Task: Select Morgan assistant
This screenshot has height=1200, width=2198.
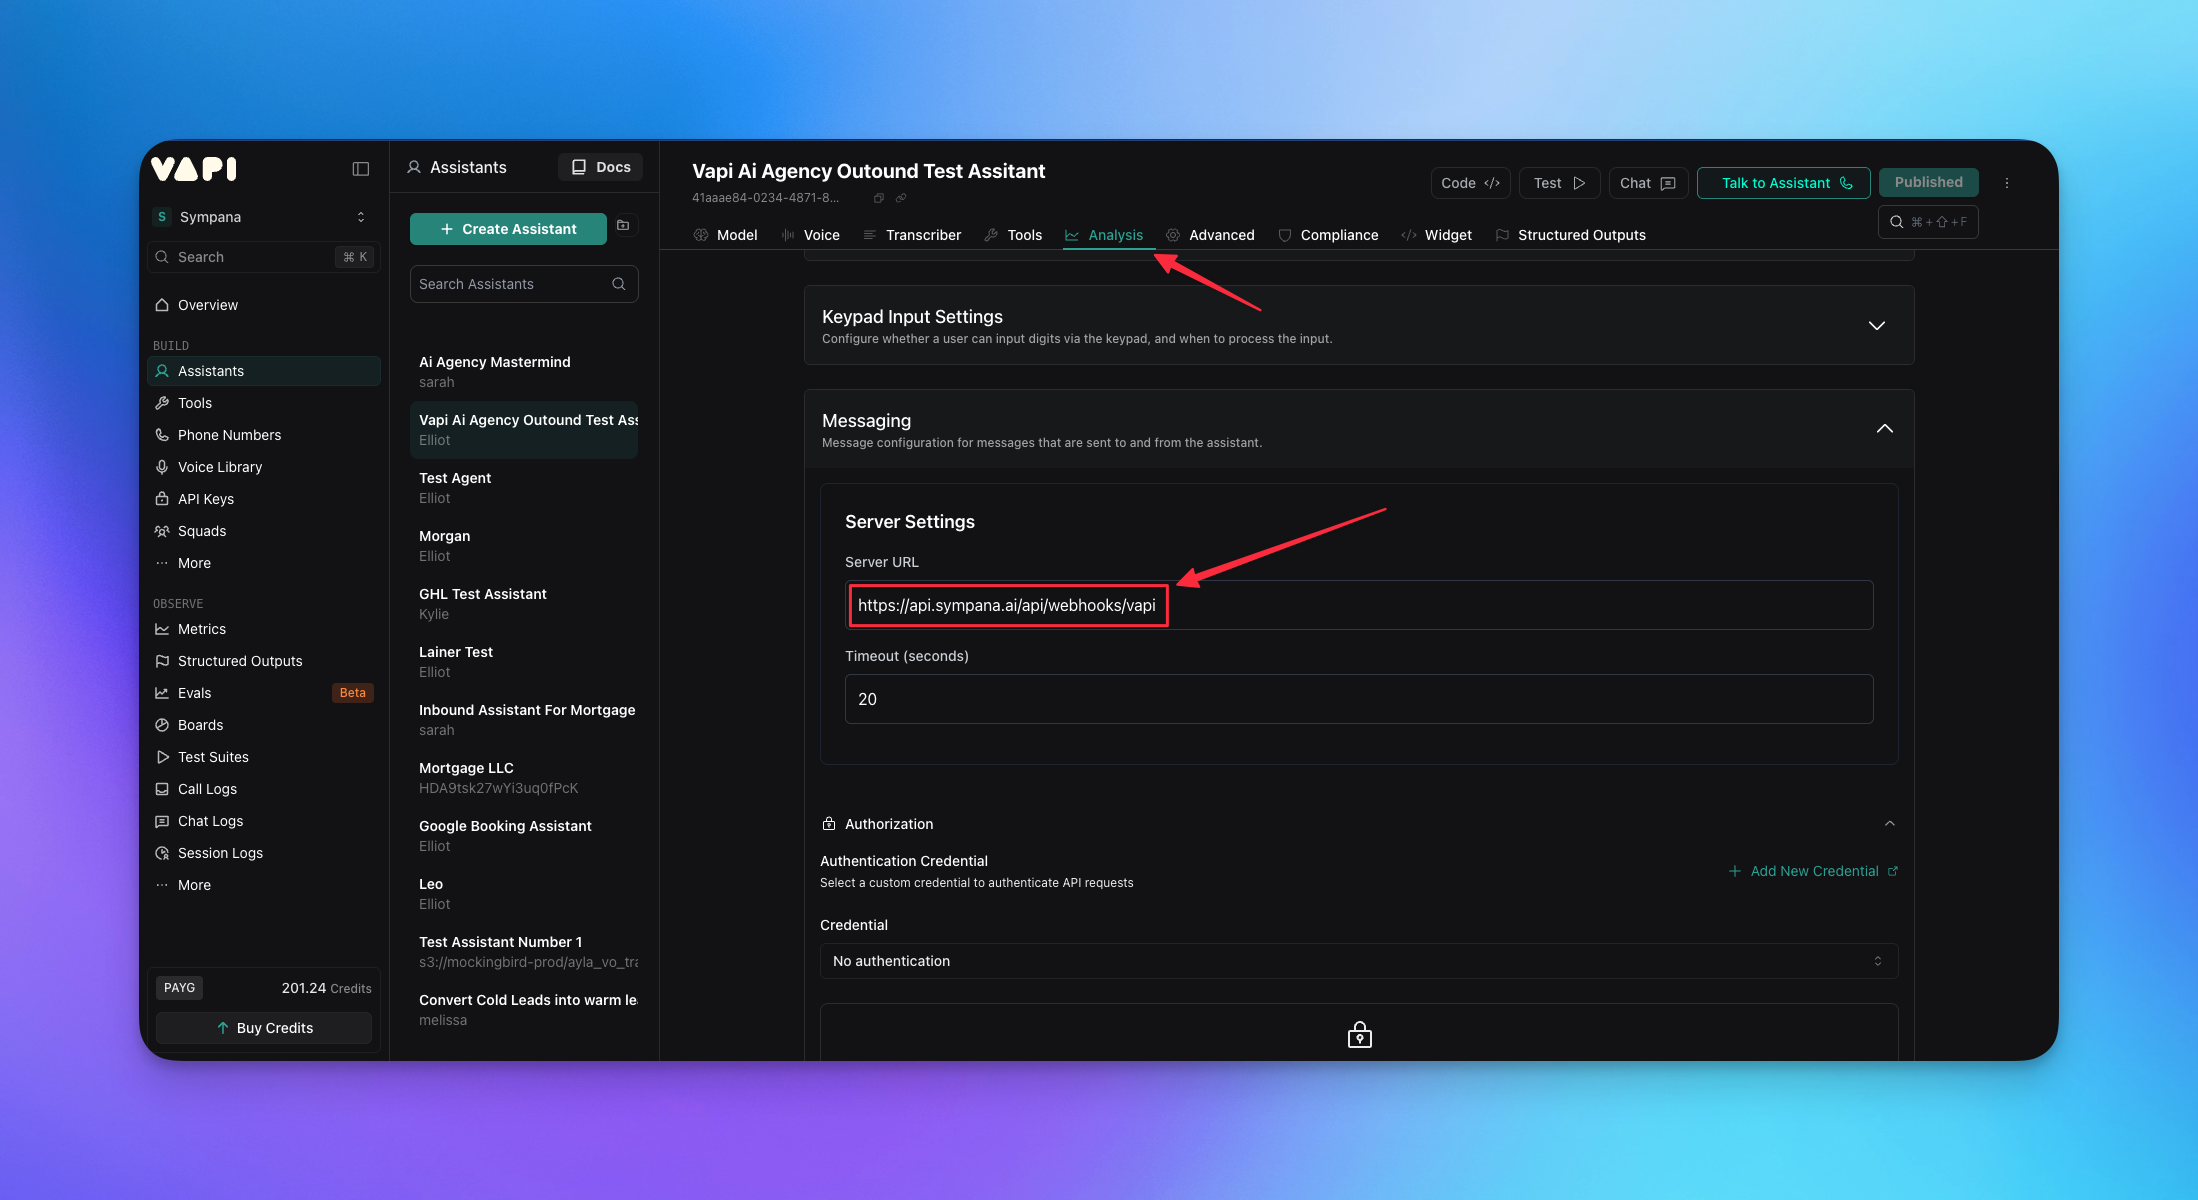Action: 524,546
